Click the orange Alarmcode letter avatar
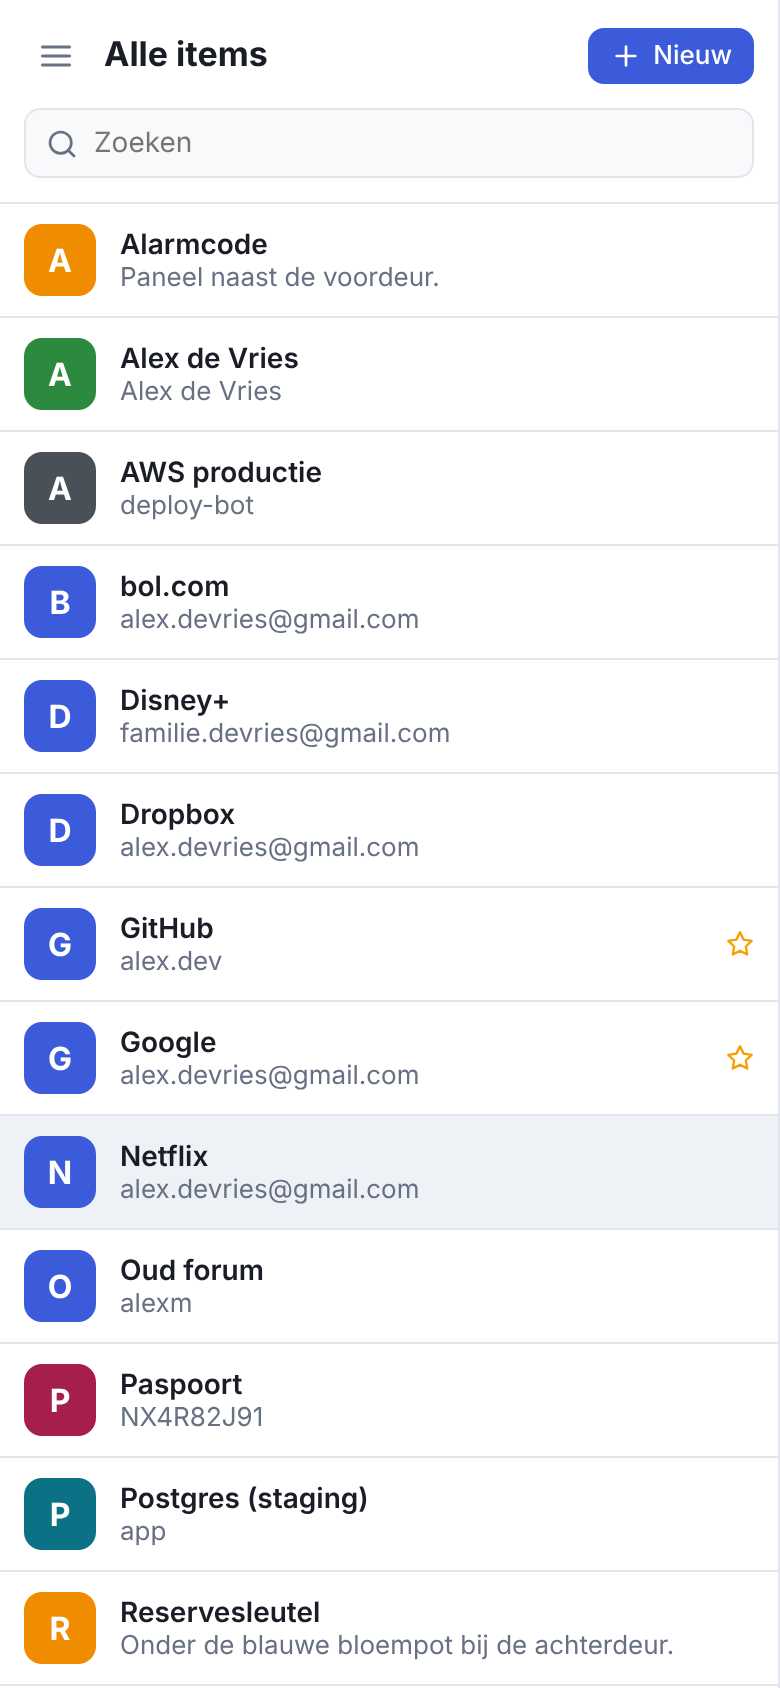This screenshot has height=1688, width=780. click(x=60, y=260)
